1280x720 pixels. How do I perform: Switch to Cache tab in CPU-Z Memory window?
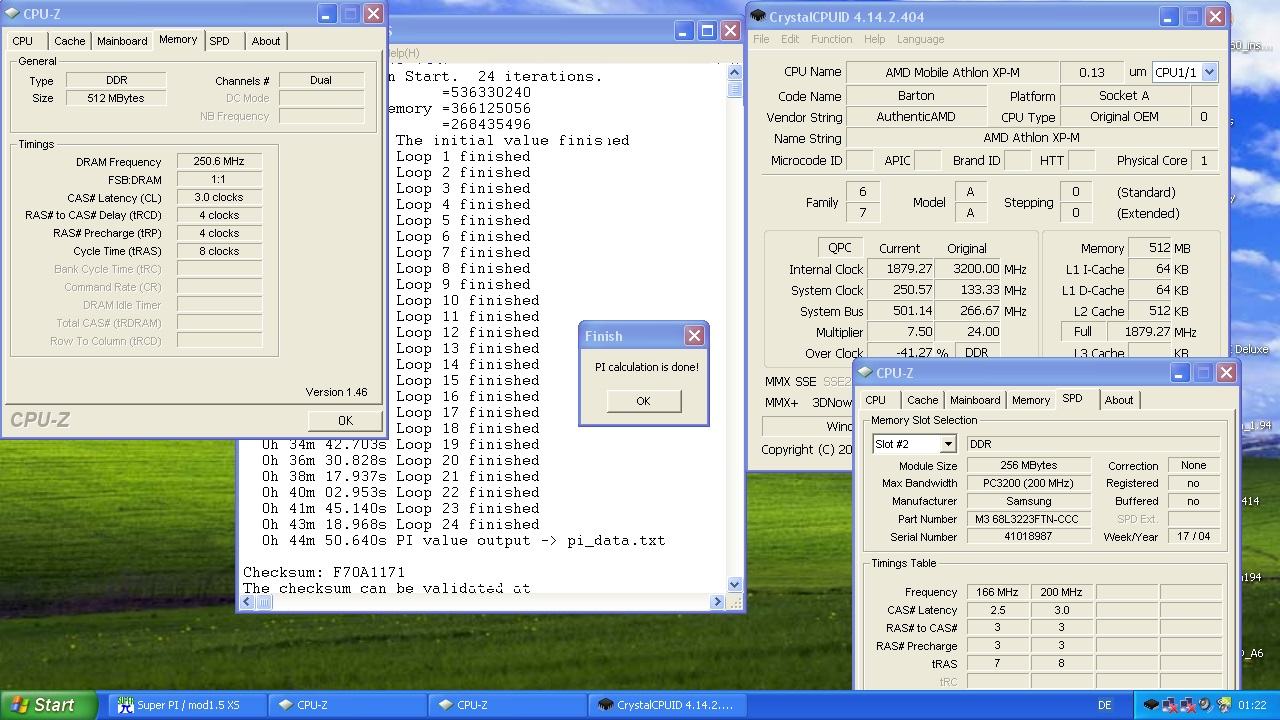pyautogui.click(x=69, y=41)
